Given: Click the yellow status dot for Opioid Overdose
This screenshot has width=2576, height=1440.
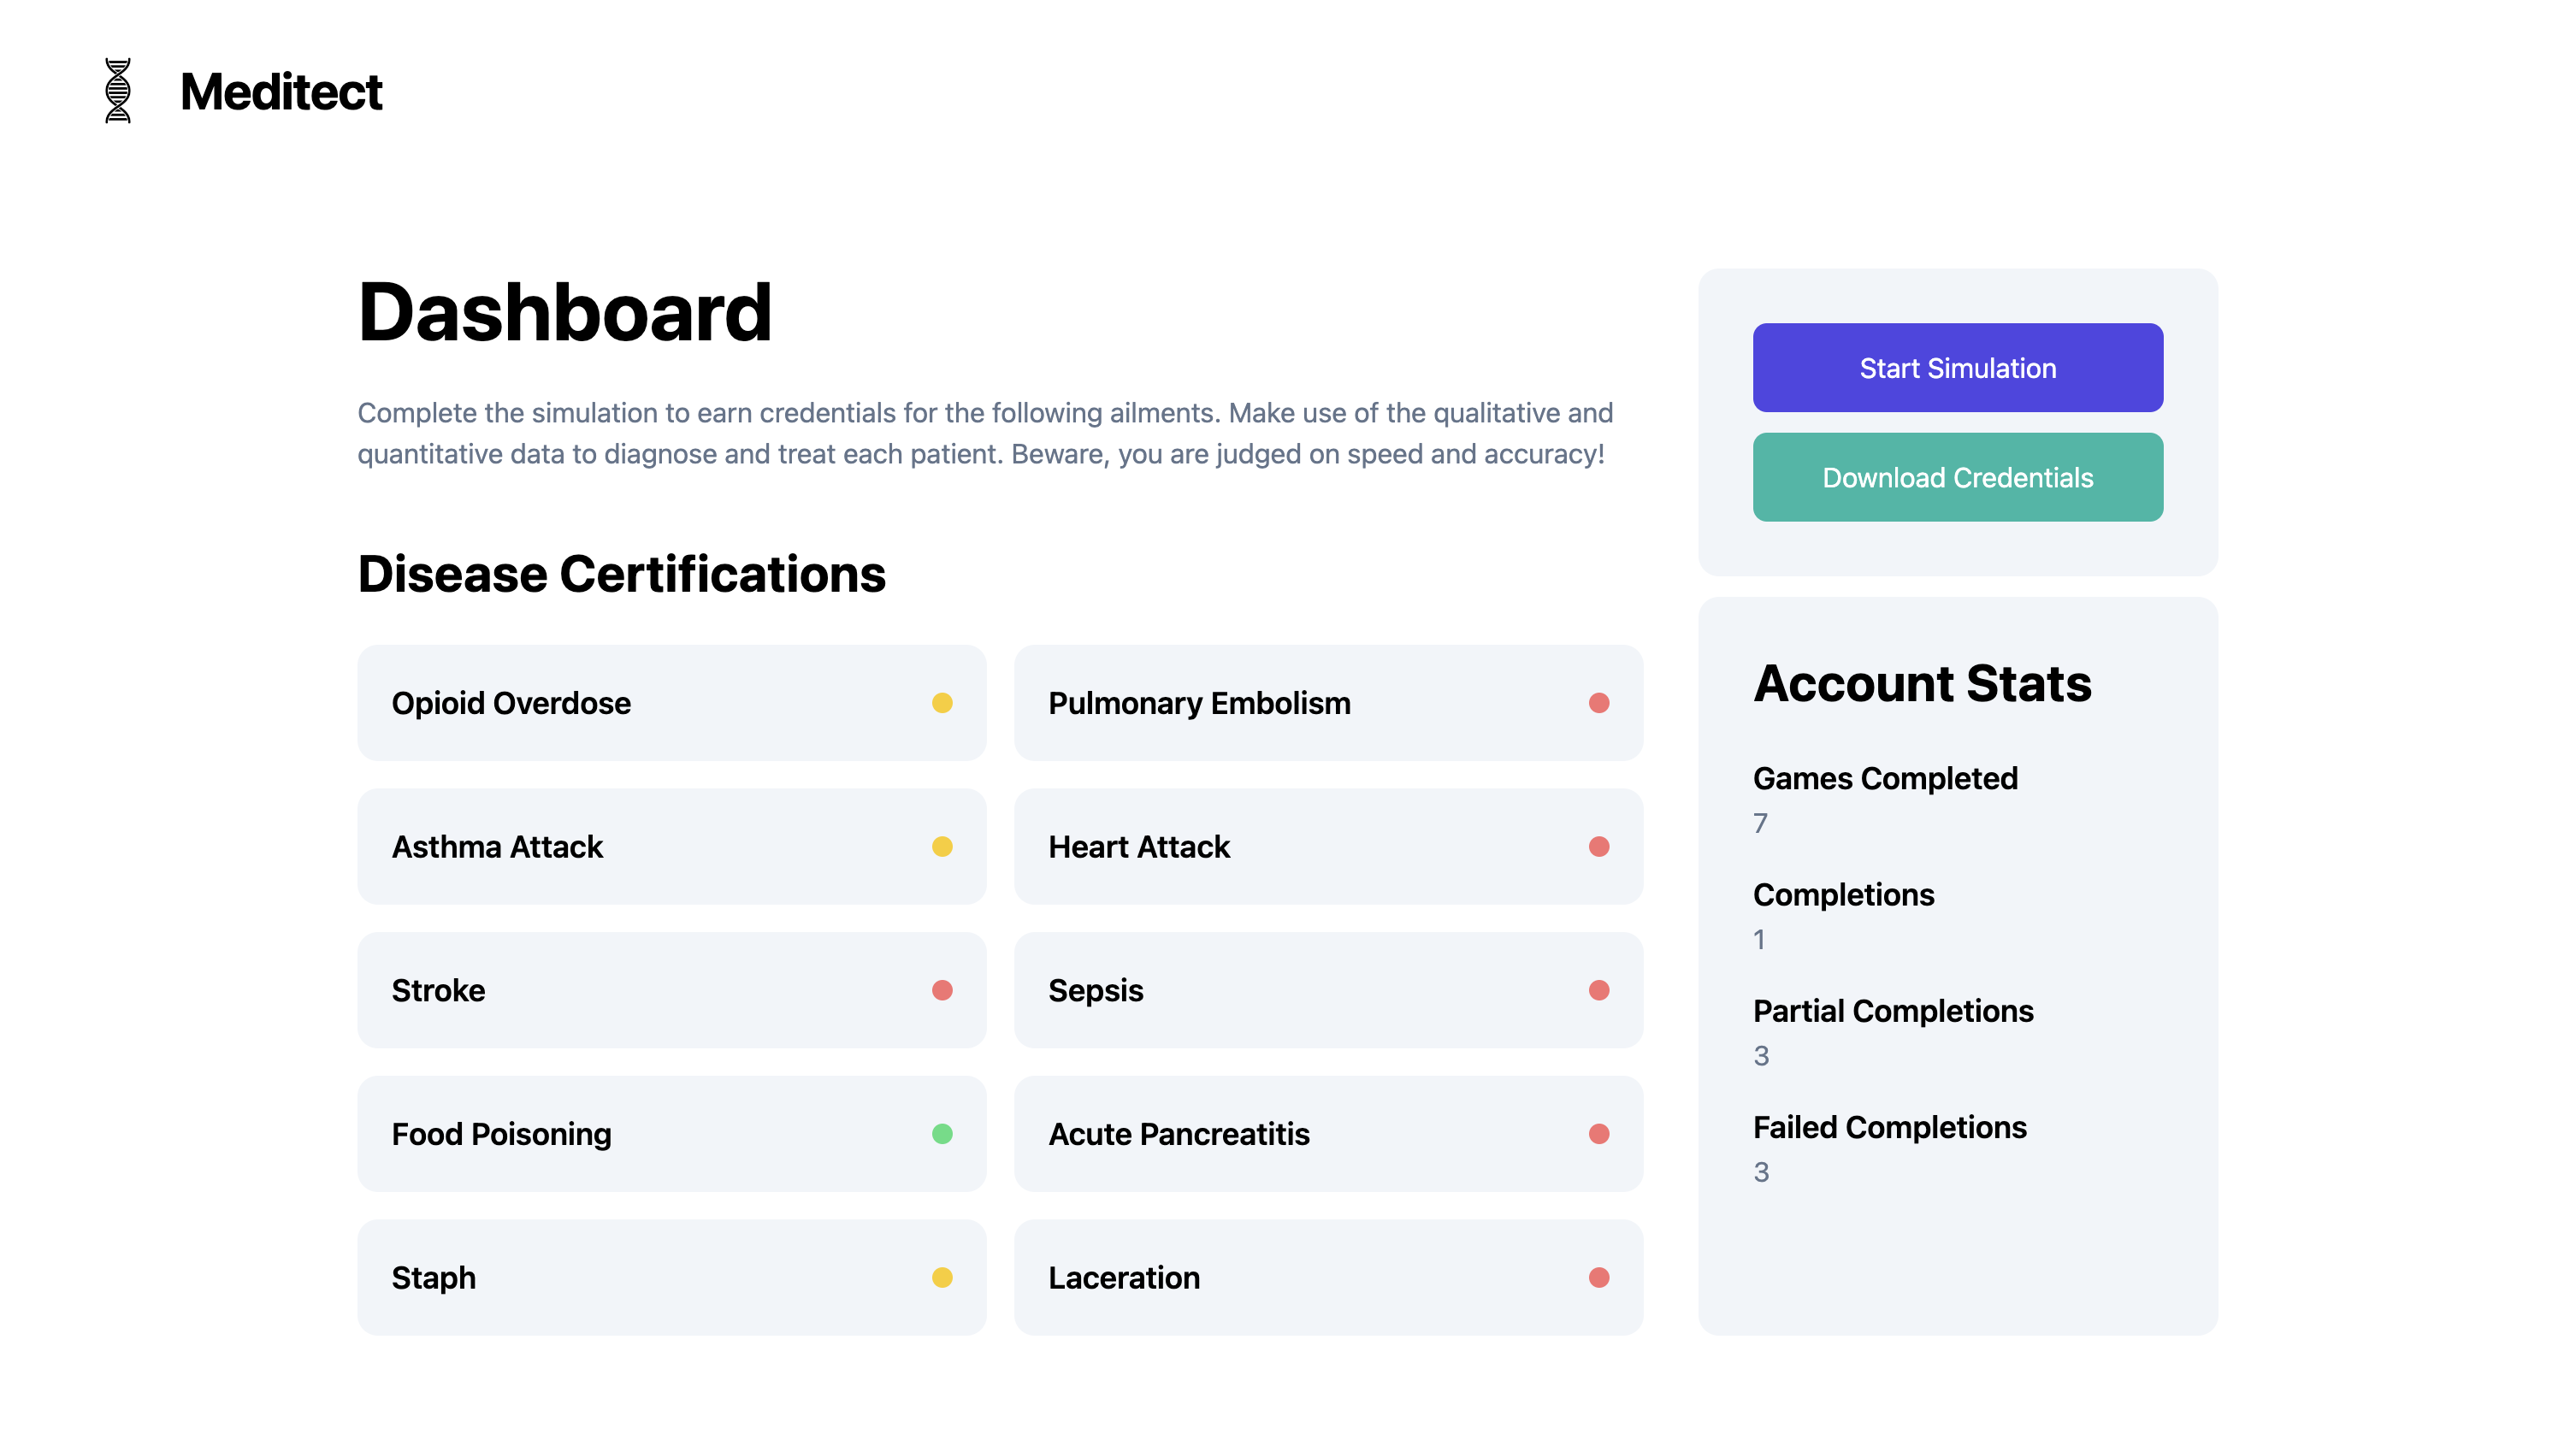Looking at the screenshot, I should pos(942,703).
